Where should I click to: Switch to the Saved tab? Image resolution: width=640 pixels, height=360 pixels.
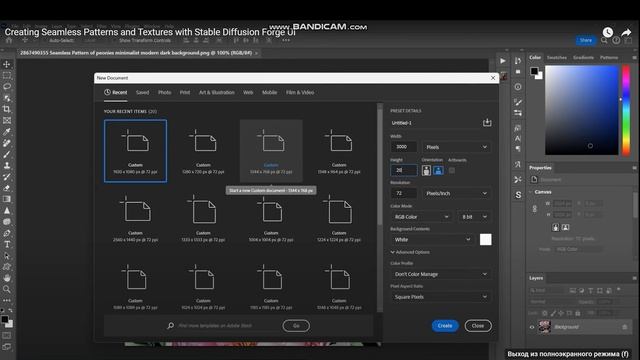click(x=142, y=93)
